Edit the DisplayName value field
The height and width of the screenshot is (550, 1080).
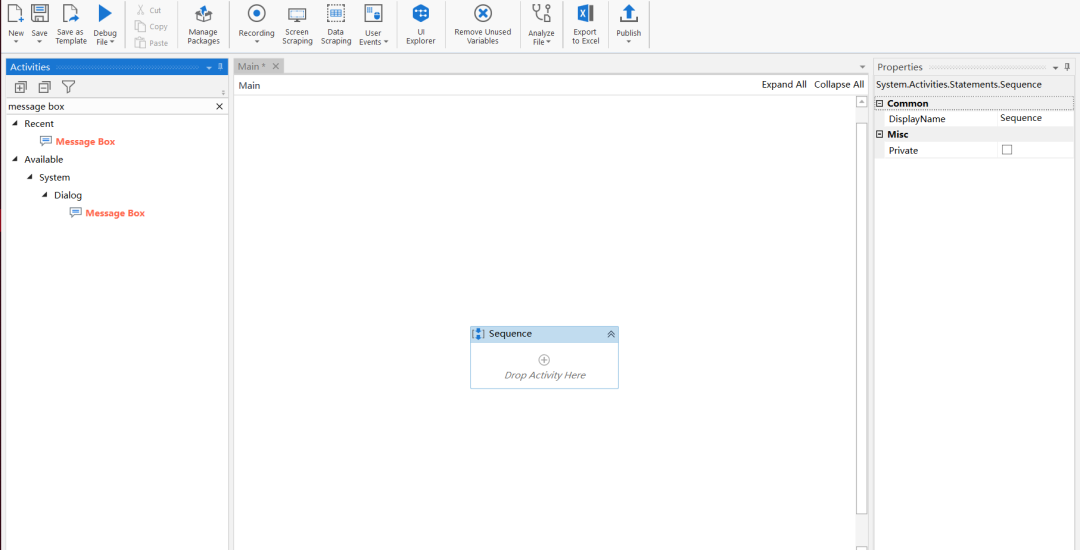pos(1035,118)
